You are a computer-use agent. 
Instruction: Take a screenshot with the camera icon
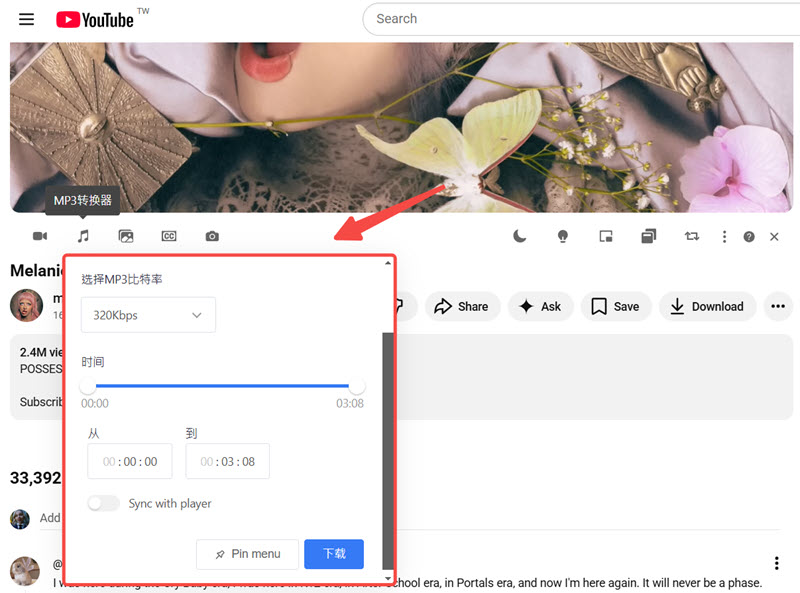[212, 236]
